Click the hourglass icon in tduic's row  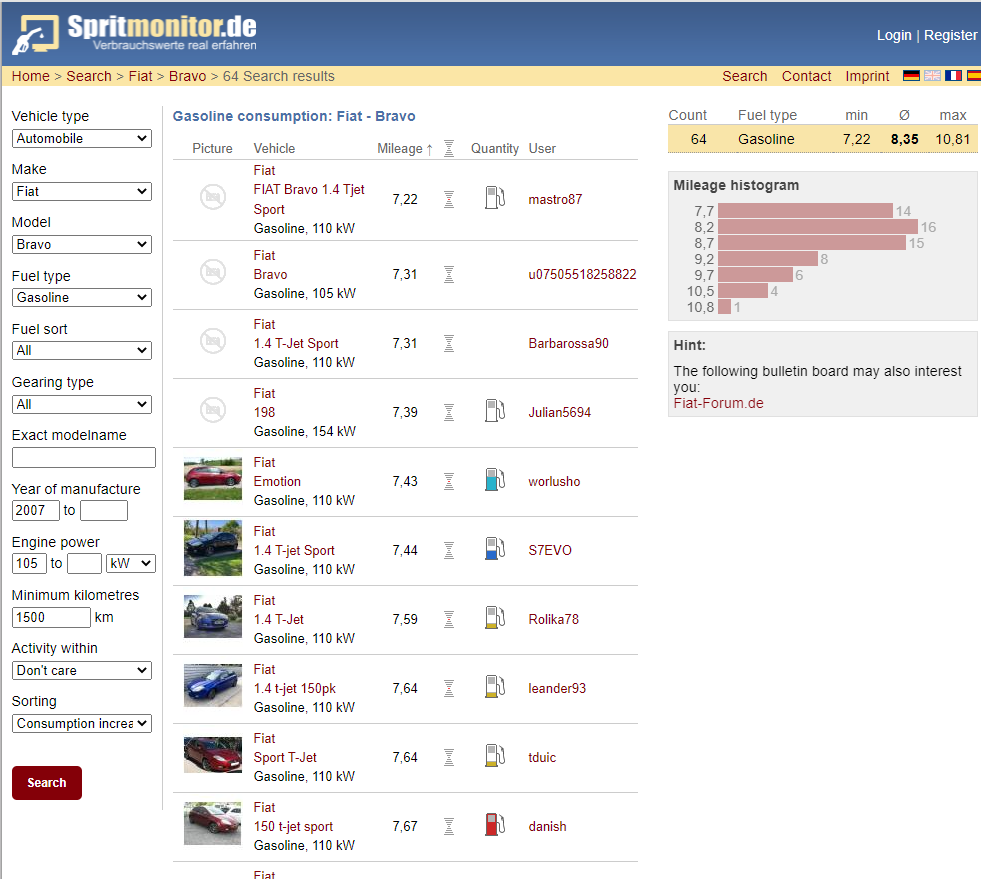pos(449,757)
